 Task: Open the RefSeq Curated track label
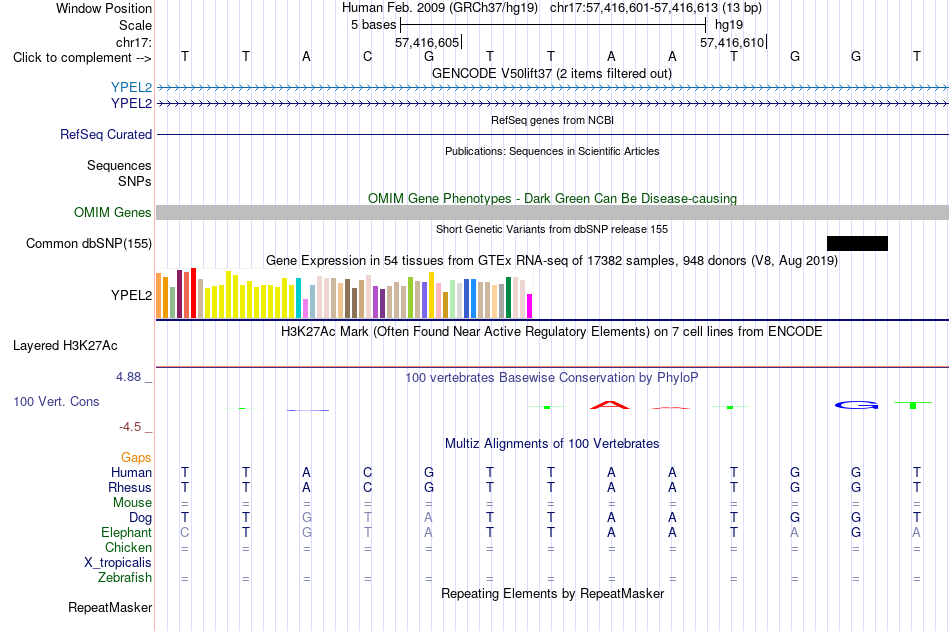106,135
